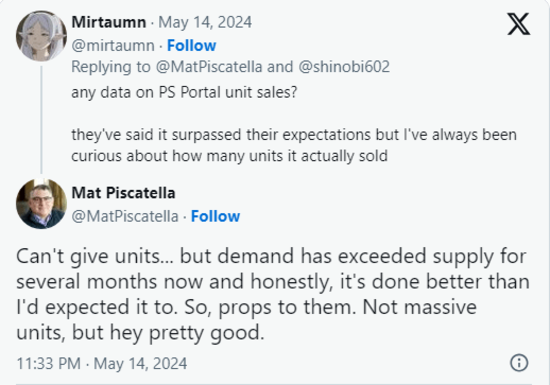Open the 11:33 PM timestamp link
550x385 pixels.
click(x=102, y=363)
